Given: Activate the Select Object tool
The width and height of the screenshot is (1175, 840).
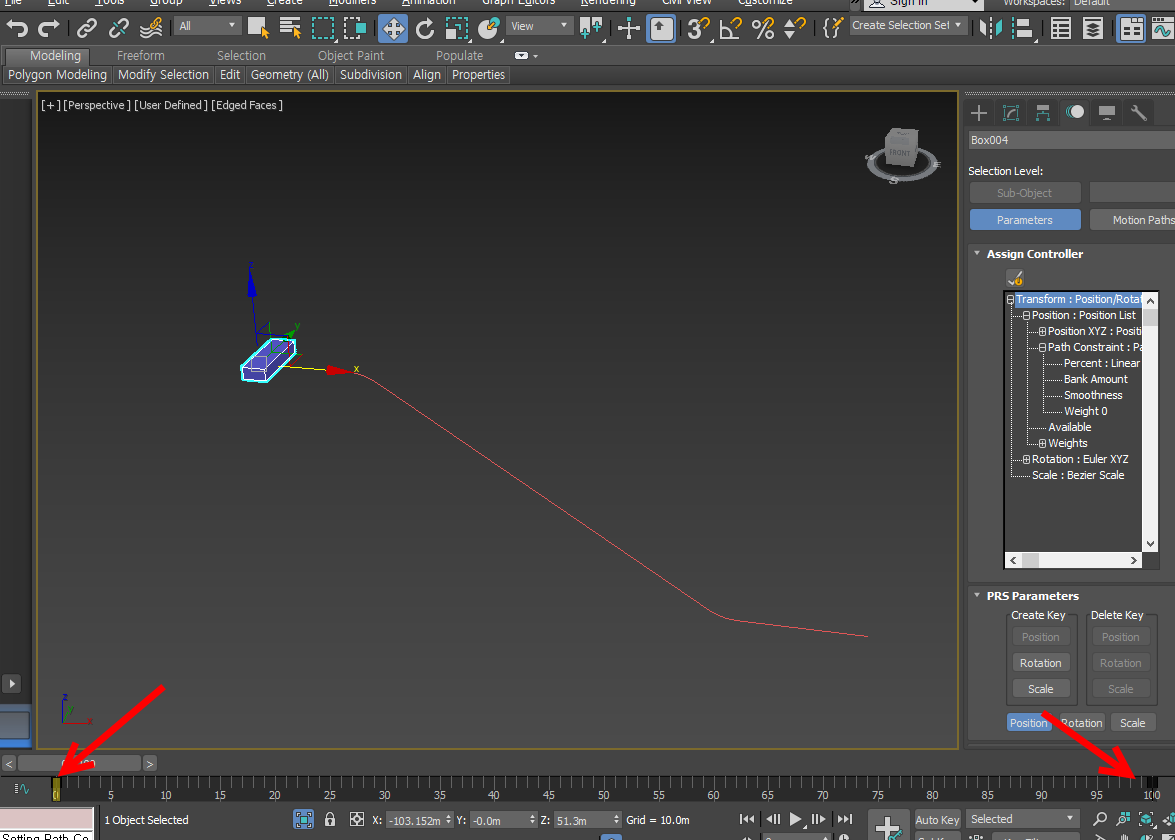Looking at the screenshot, I should (258, 28).
